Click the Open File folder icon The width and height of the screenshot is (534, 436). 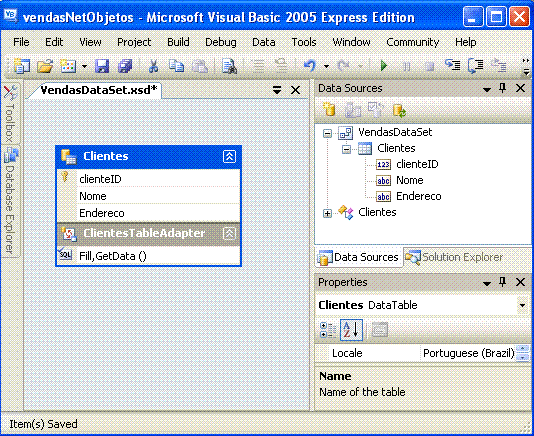[45, 66]
